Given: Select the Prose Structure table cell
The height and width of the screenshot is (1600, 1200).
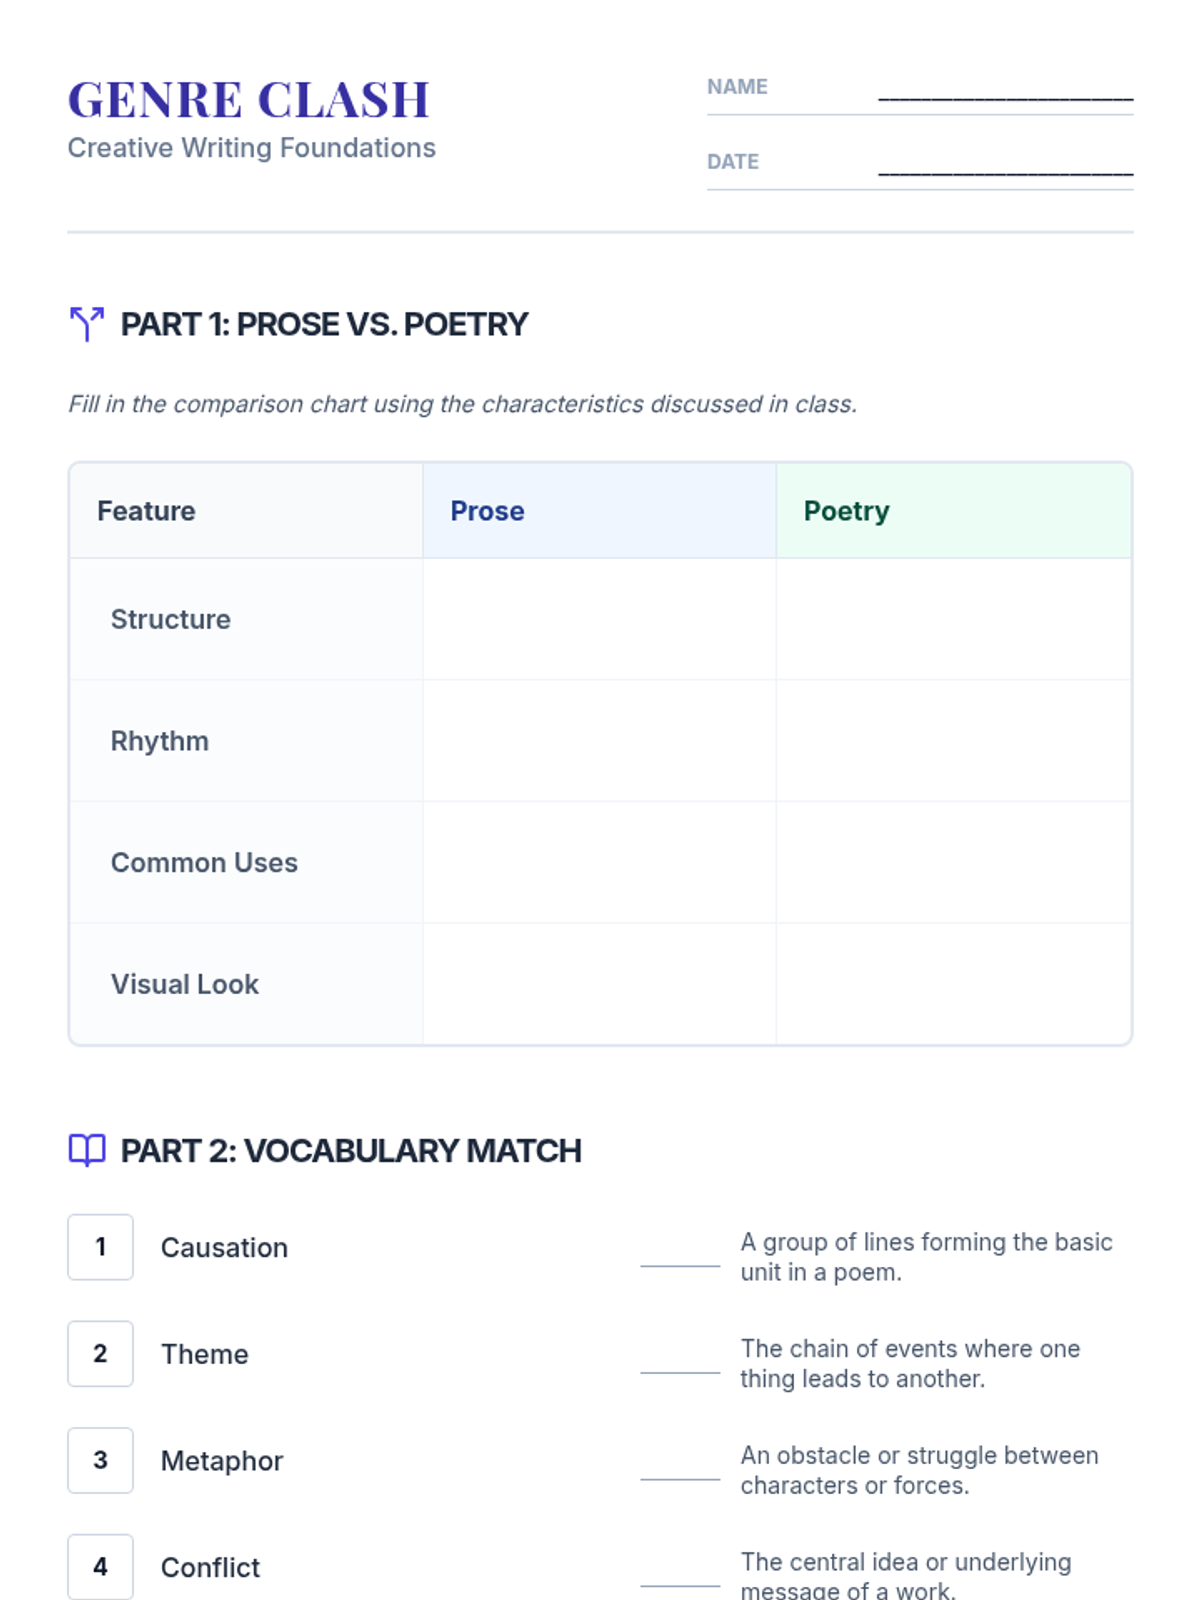Looking at the screenshot, I should (x=599, y=619).
